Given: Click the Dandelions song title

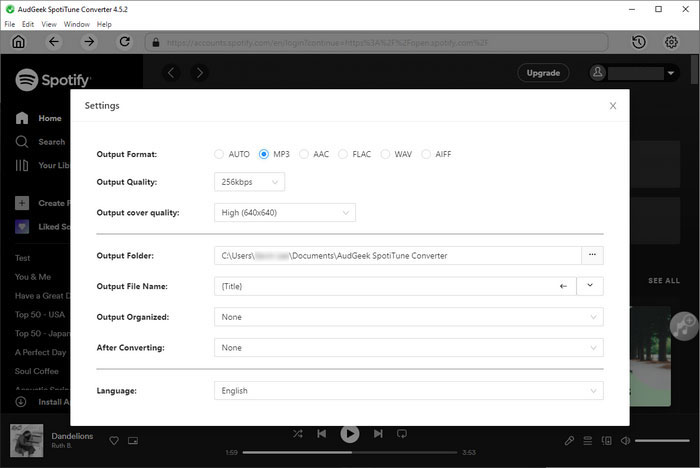Looking at the screenshot, I should 72,436.
